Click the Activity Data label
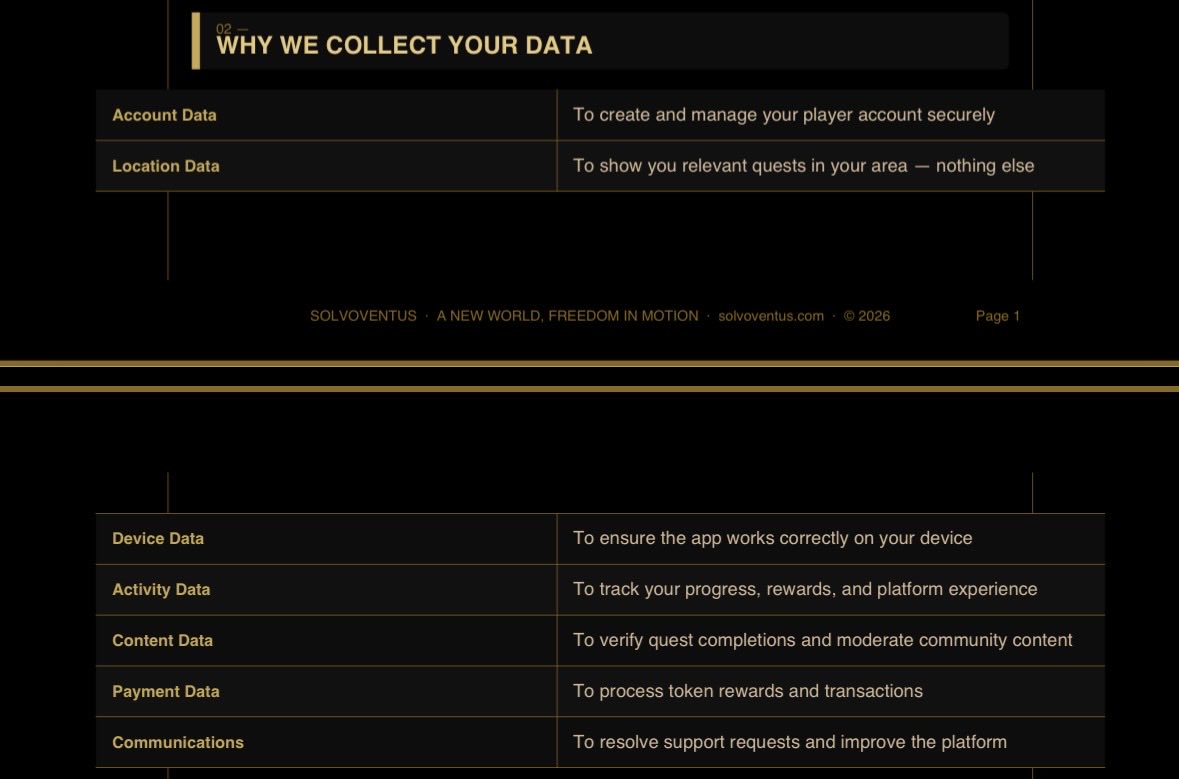The image size is (1179, 779). 161,590
